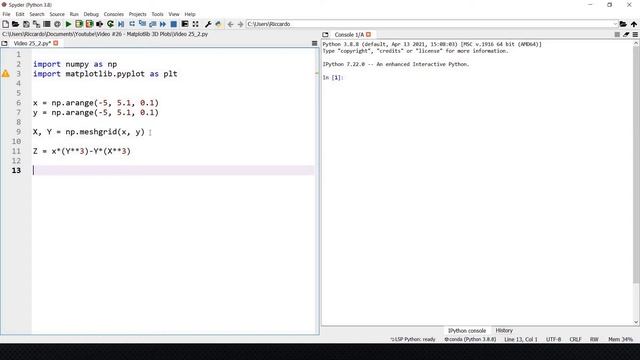Image resolution: width=640 pixels, height=360 pixels.
Task: Go forward with right arrow icon
Action: (x=240, y=24)
